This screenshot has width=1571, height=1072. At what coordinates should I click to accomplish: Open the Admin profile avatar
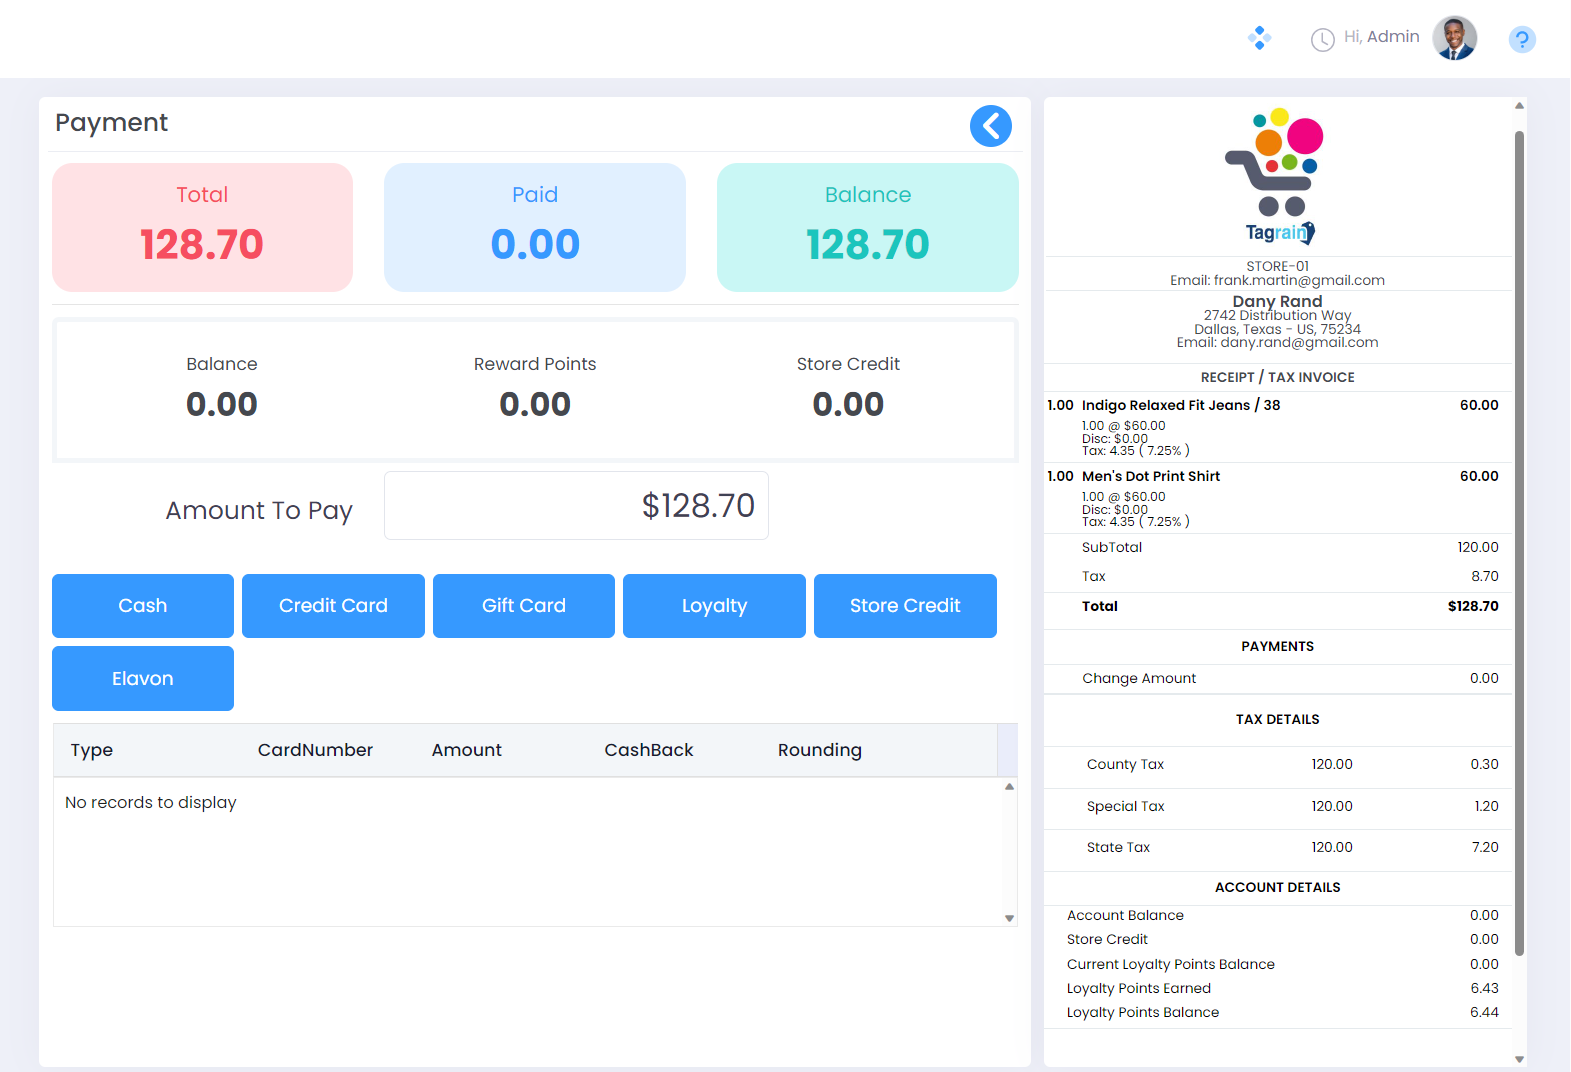click(x=1454, y=38)
